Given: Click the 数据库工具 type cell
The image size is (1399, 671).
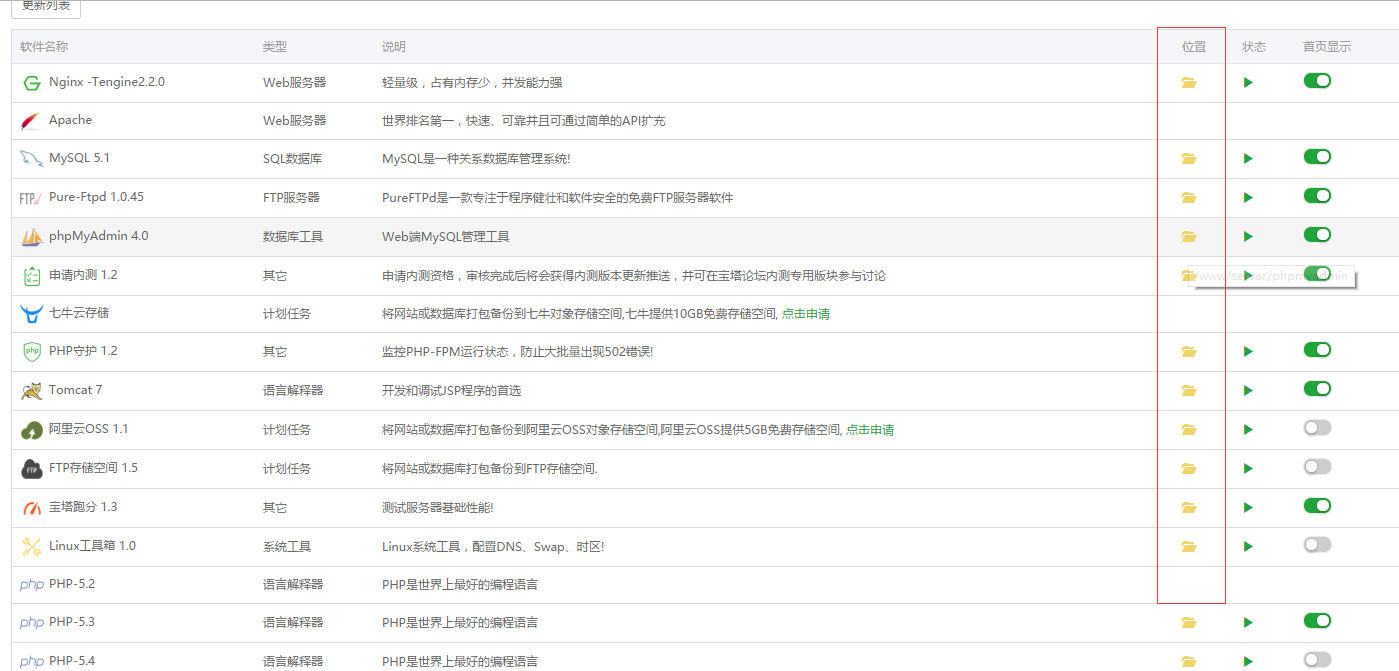Looking at the screenshot, I should click(x=293, y=237).
